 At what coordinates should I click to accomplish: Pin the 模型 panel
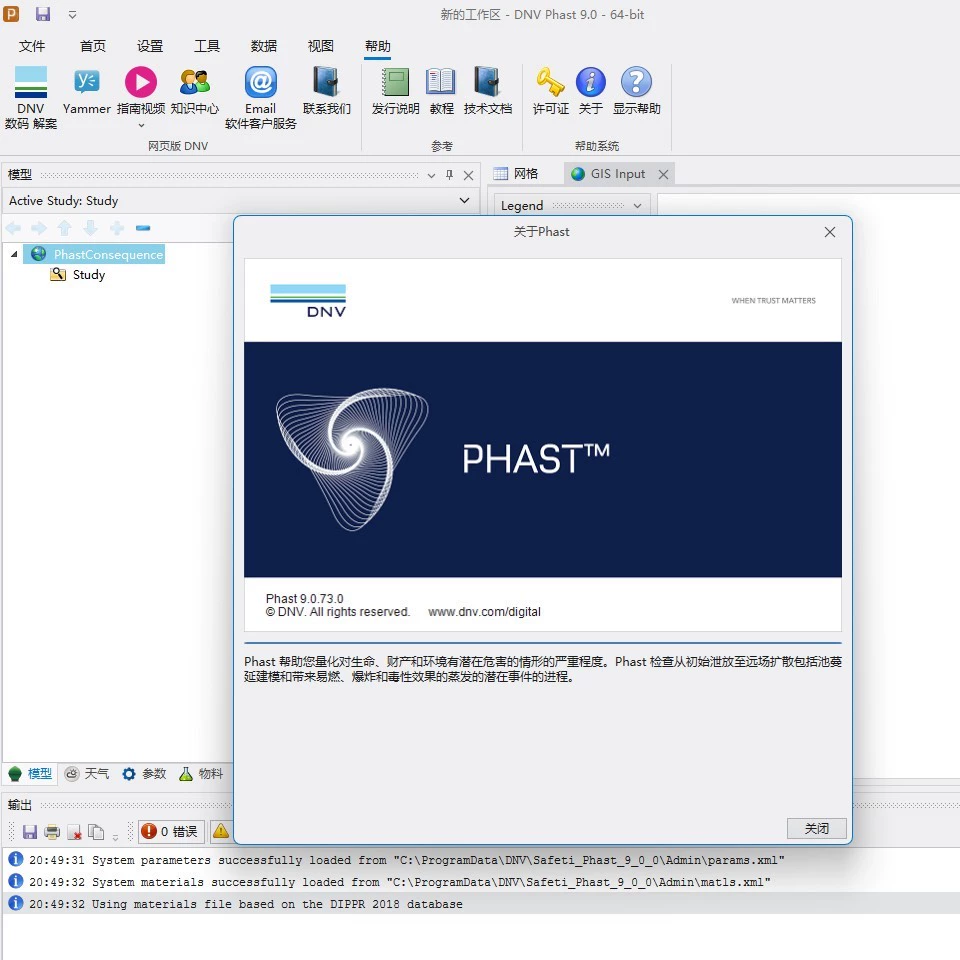coord(449,175)
